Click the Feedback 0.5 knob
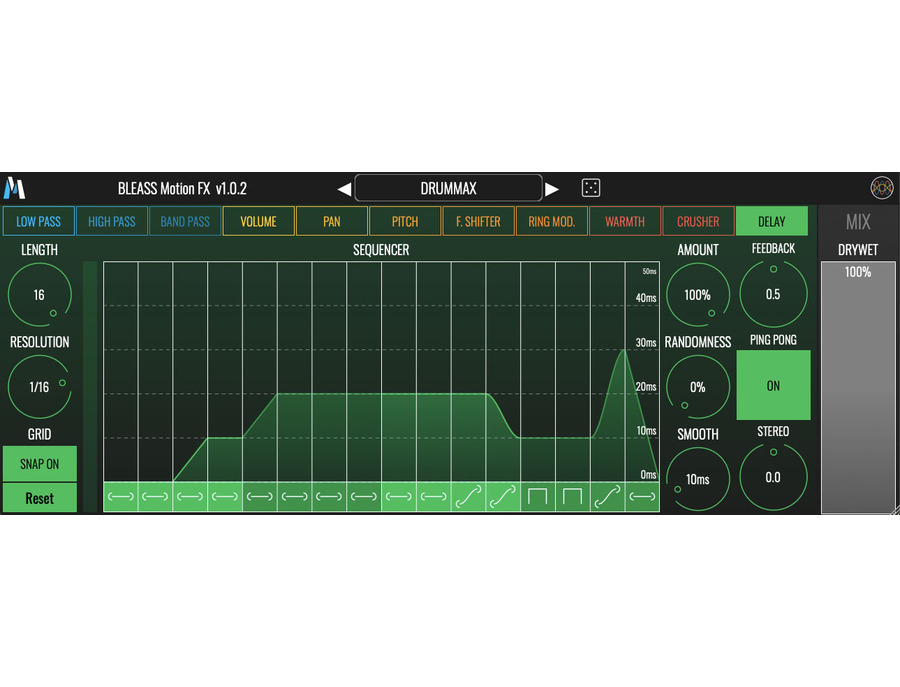 coord(773,294)
